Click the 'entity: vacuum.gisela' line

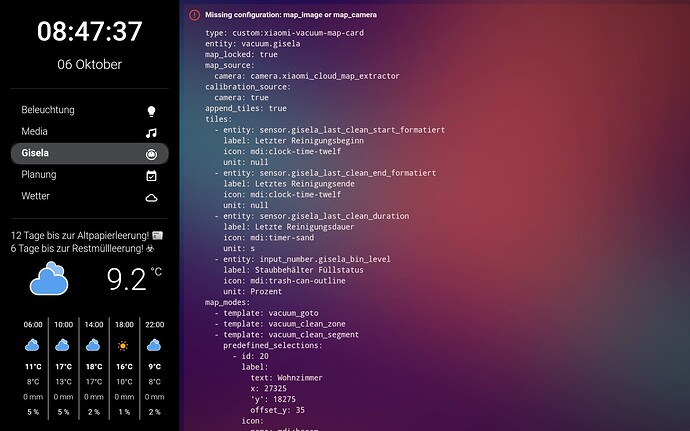(253, 44)
